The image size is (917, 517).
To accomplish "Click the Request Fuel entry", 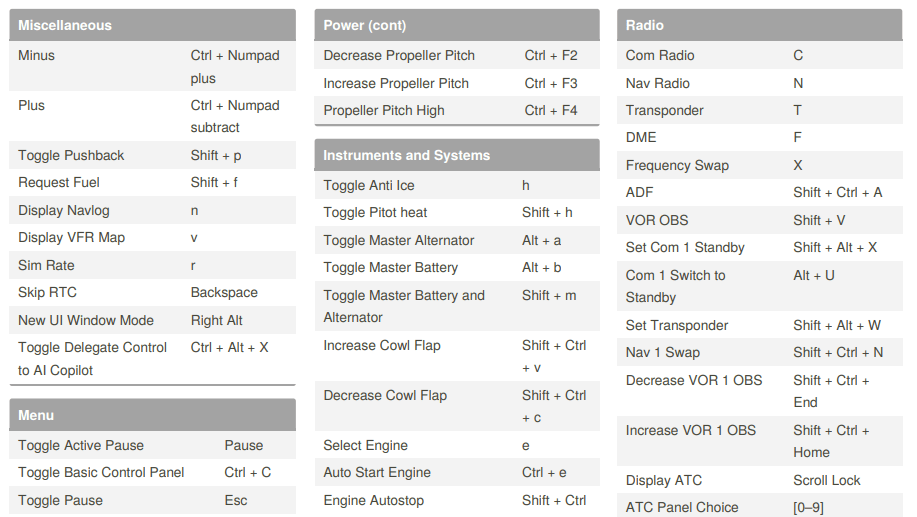I will coord(59,182).
